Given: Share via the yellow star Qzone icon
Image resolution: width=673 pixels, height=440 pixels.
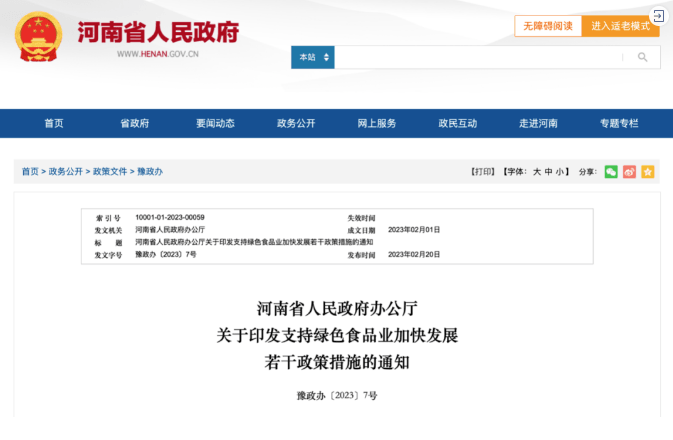Looking at the screenshot, I should click(x=647, y=172).
